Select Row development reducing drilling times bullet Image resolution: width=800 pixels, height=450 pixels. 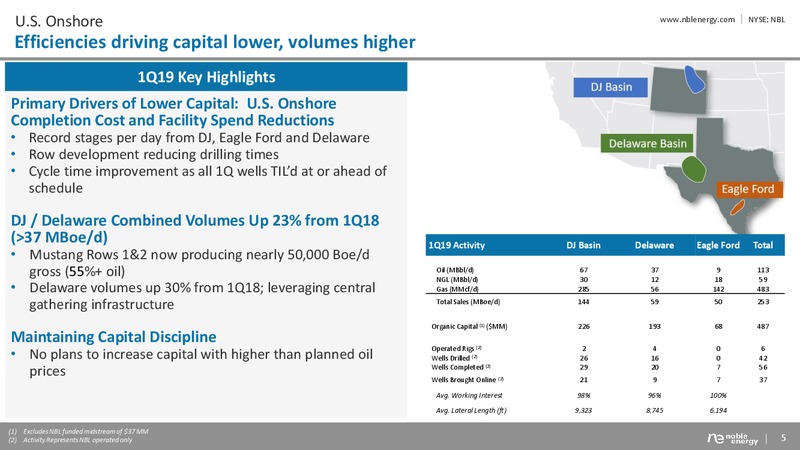click(154, 155)
